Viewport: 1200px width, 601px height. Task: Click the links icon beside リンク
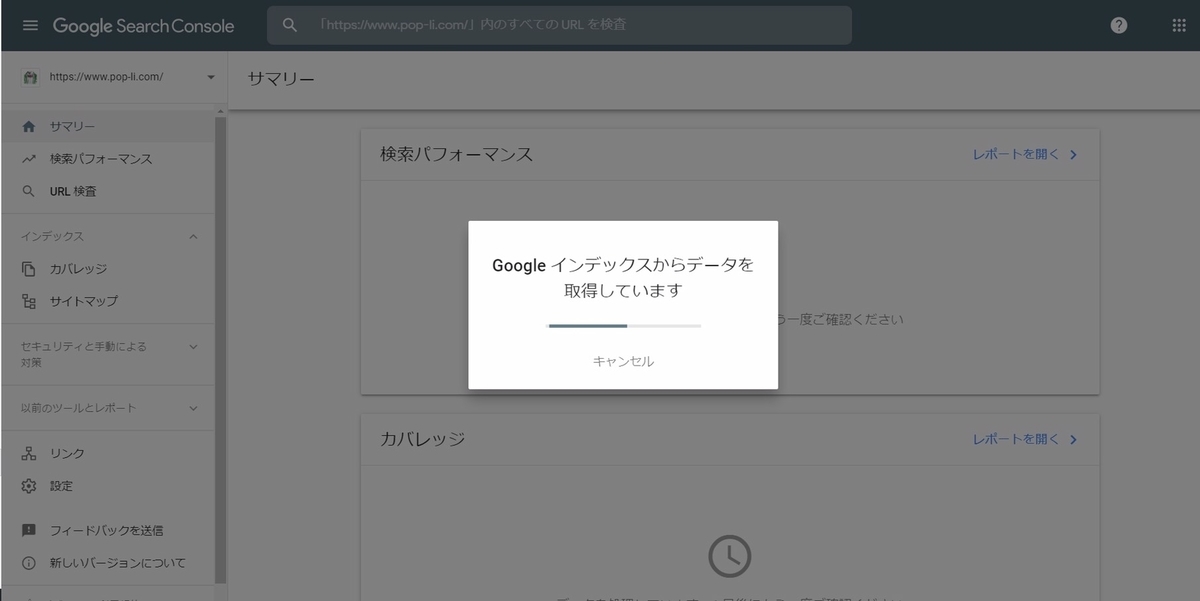(x=29, y=454)
